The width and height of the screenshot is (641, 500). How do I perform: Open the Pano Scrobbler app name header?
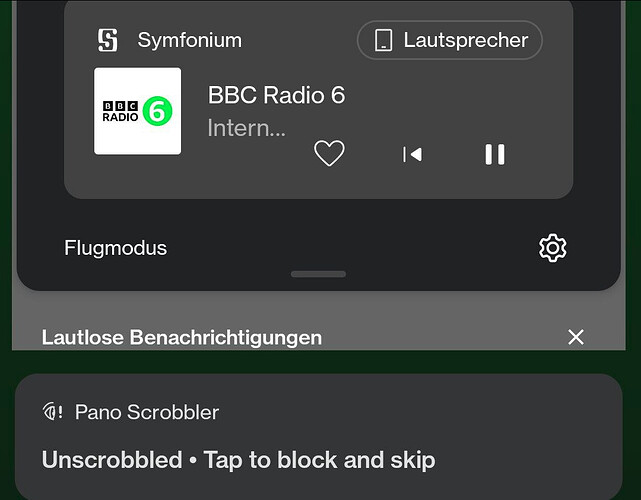click(147, 412)
